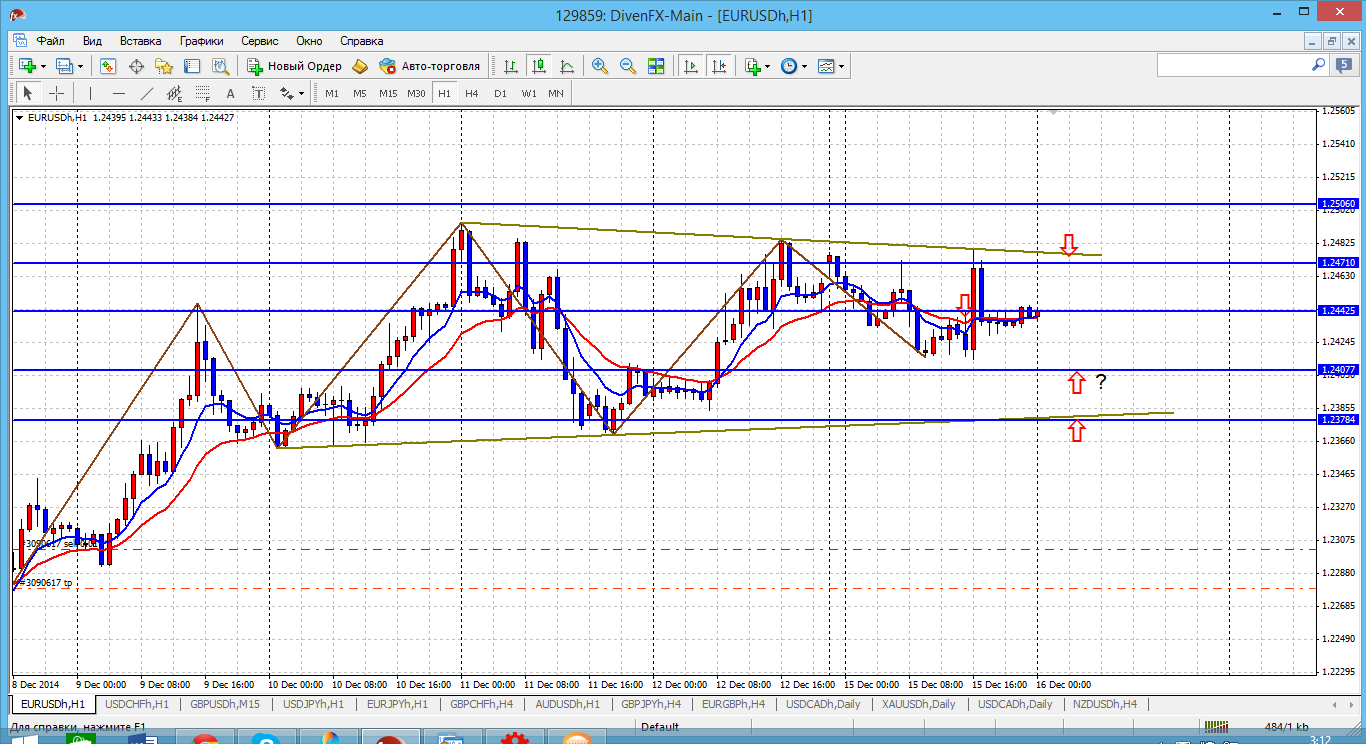
Task: Open the indicators list dropdown
Action: [x=768, y=66]
